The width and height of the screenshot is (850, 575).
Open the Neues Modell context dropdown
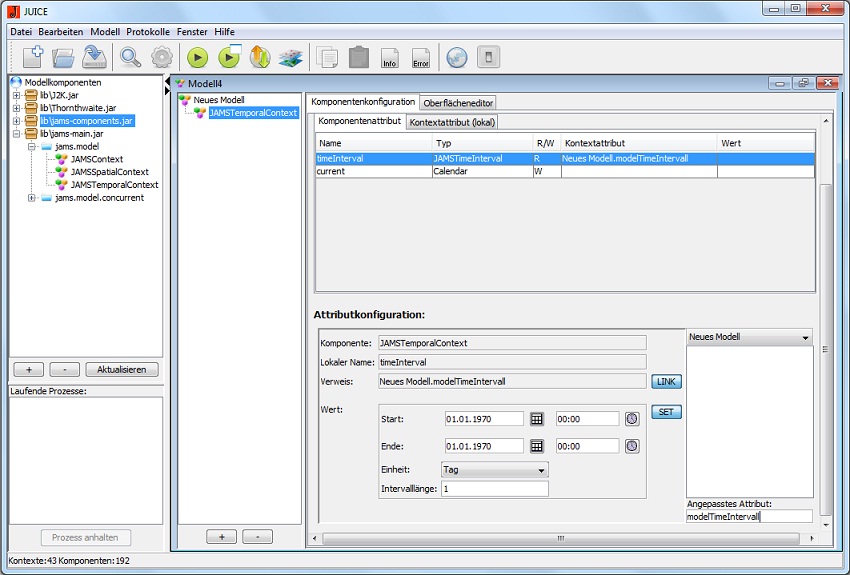coord(749,338)
